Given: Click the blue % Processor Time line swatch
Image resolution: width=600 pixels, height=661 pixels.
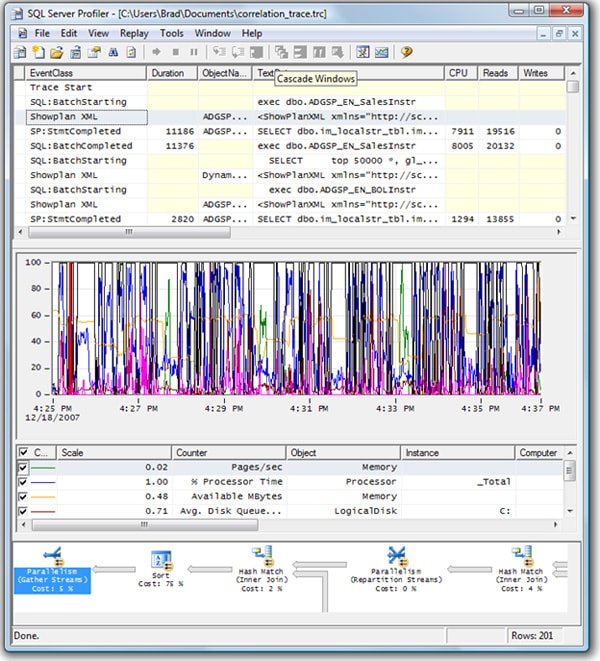Looking at the screenshot, I should pyautogui.click(x=43, y=482).
